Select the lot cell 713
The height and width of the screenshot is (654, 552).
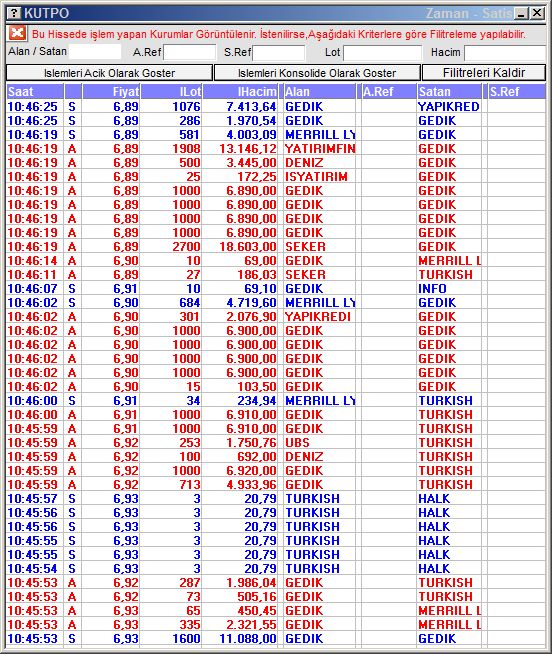pos(171,485)
